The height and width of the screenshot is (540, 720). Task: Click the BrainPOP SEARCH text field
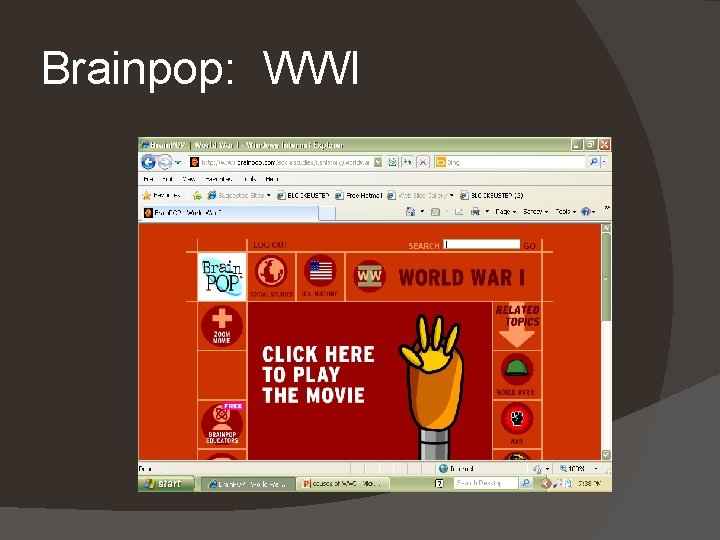click(481, 244)
